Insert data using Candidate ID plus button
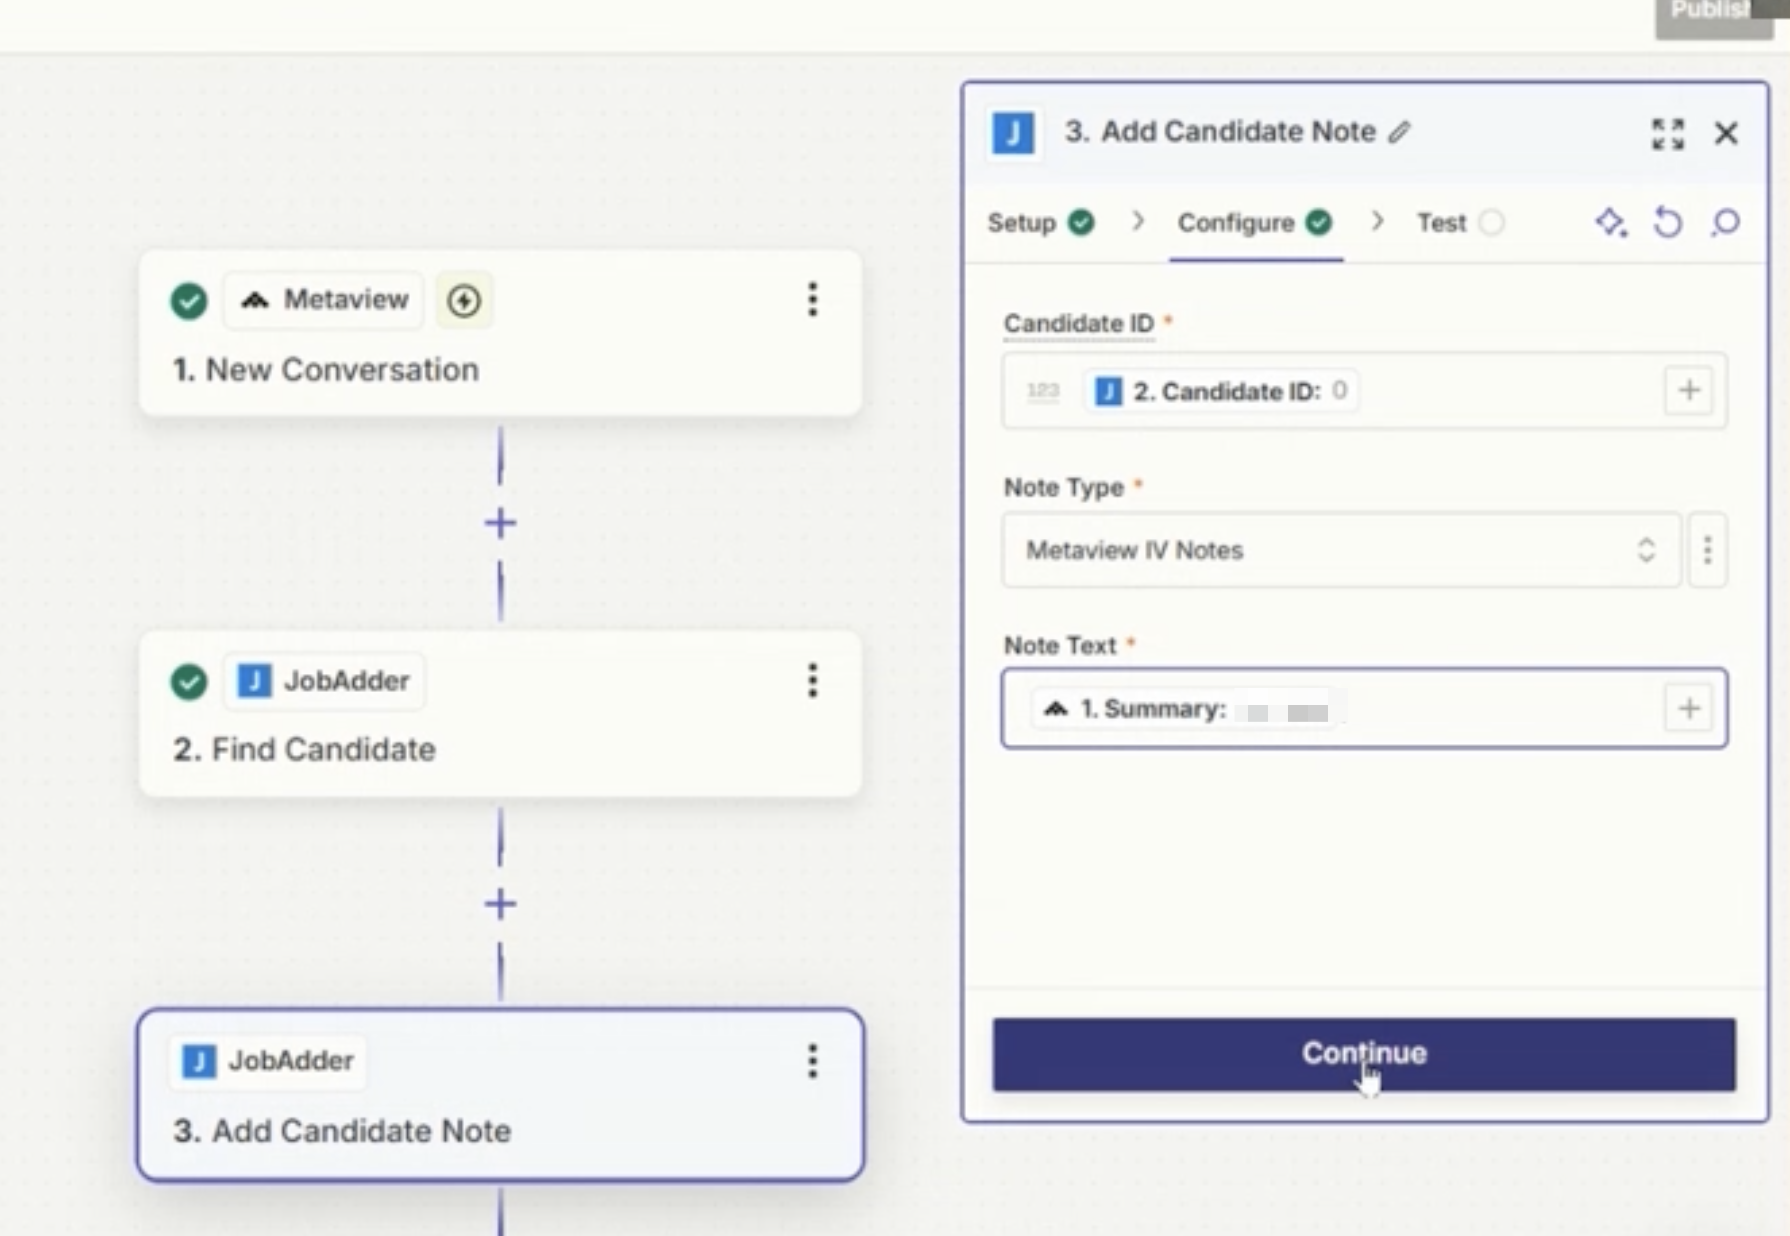 [1689, 390]
